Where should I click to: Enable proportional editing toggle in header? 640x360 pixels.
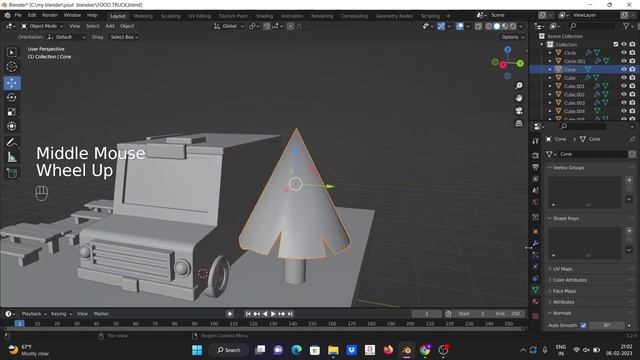(291, 27)
